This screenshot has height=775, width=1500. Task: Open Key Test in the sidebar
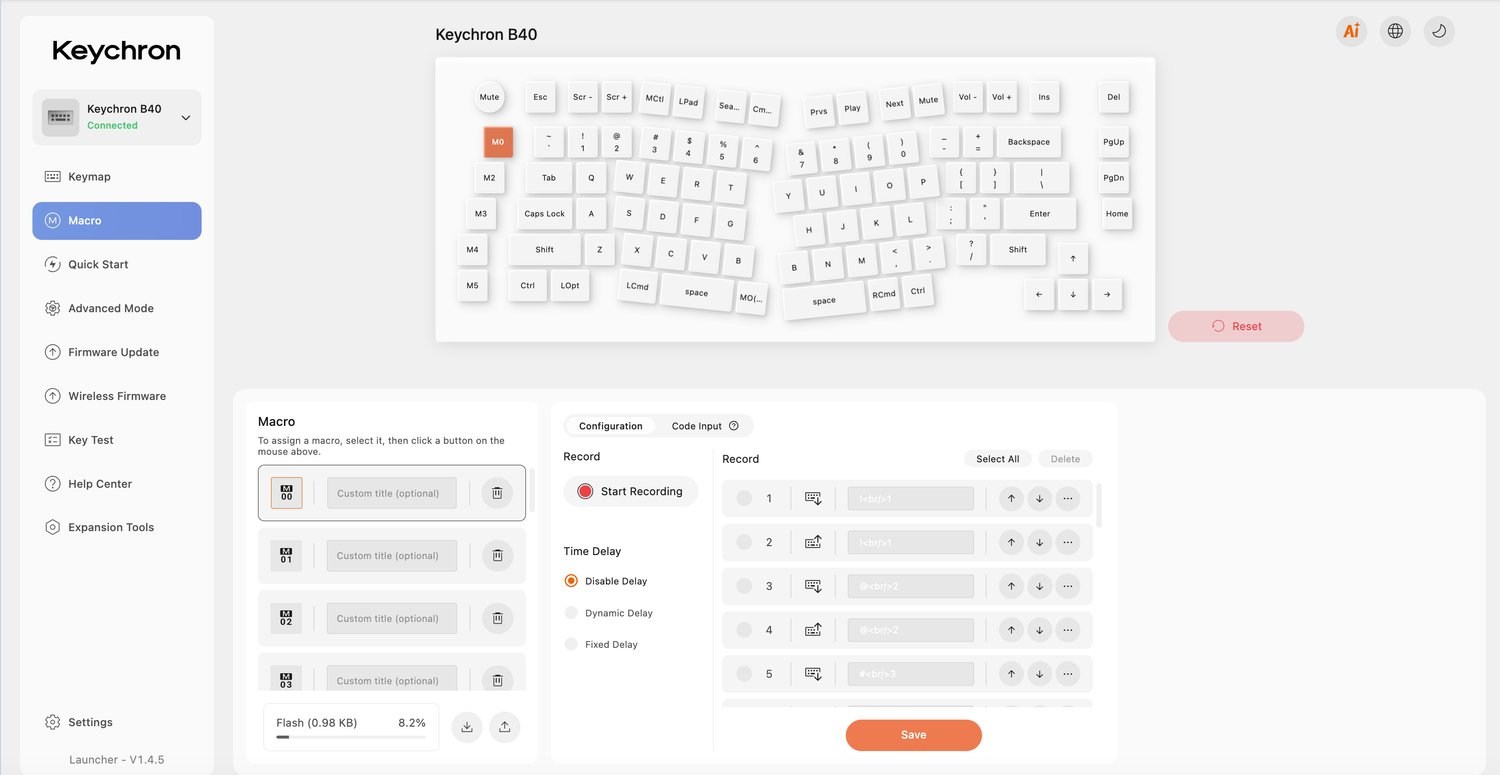coord(117,441)
